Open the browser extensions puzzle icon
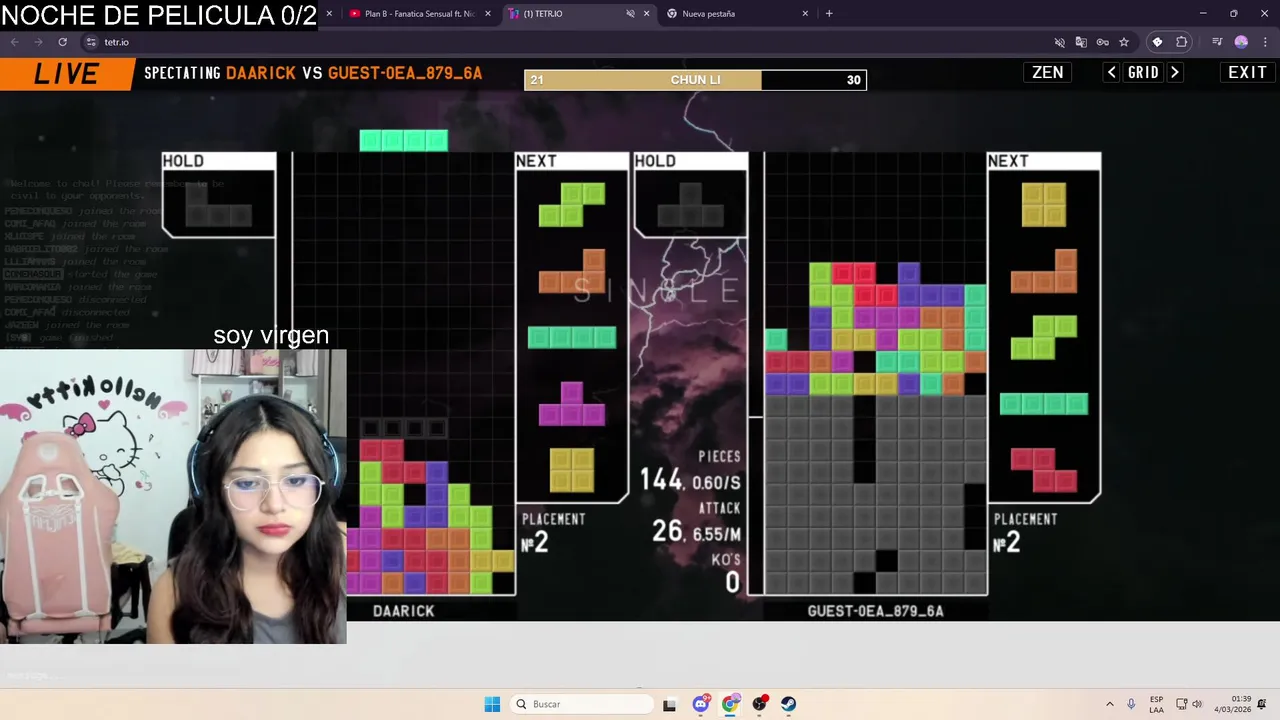This screenshot has height=720, width=1280. click(x=1182, y=42)
